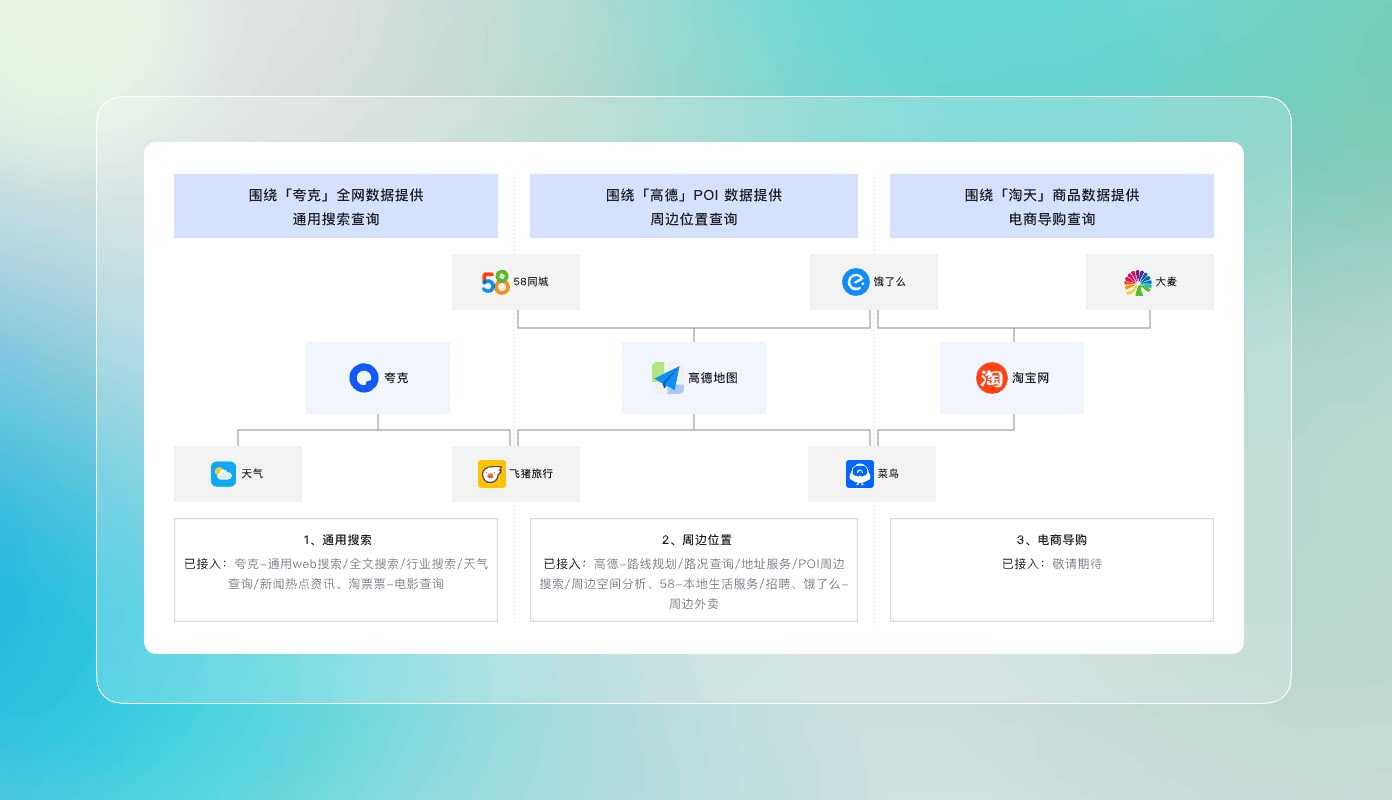The height and width of the screenshot is (800, 1392).
Task: Click the header line "通用搜索查询"
Action: coord(336,219)
